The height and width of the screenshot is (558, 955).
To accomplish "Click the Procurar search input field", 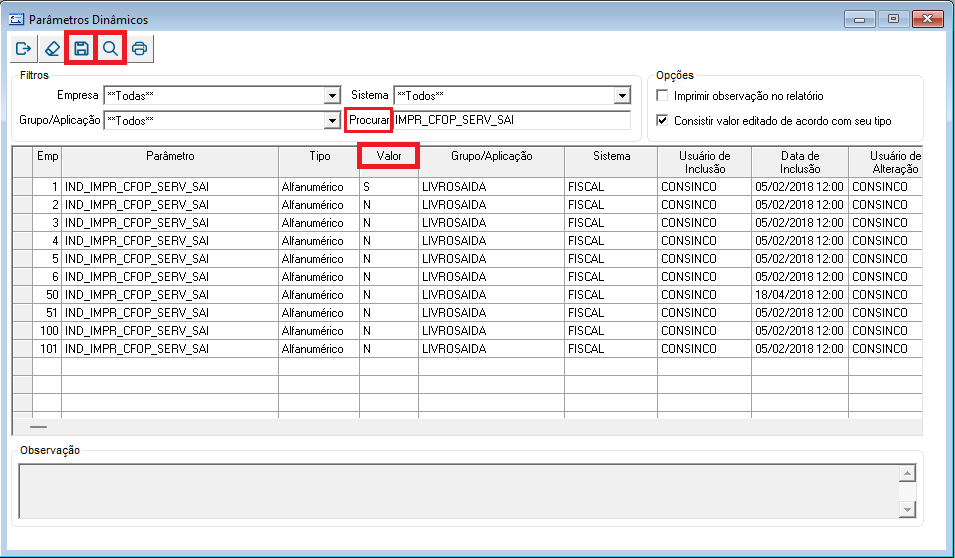I will 512,120.
